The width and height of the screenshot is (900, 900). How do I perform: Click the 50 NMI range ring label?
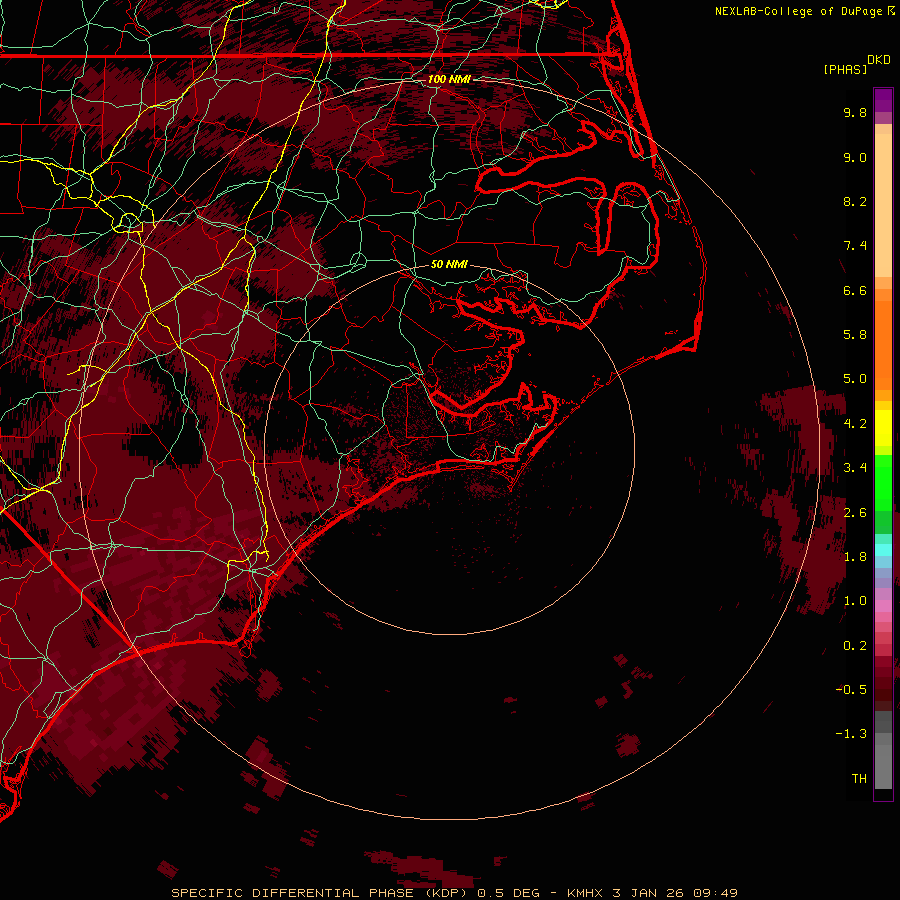click(449, 264)
